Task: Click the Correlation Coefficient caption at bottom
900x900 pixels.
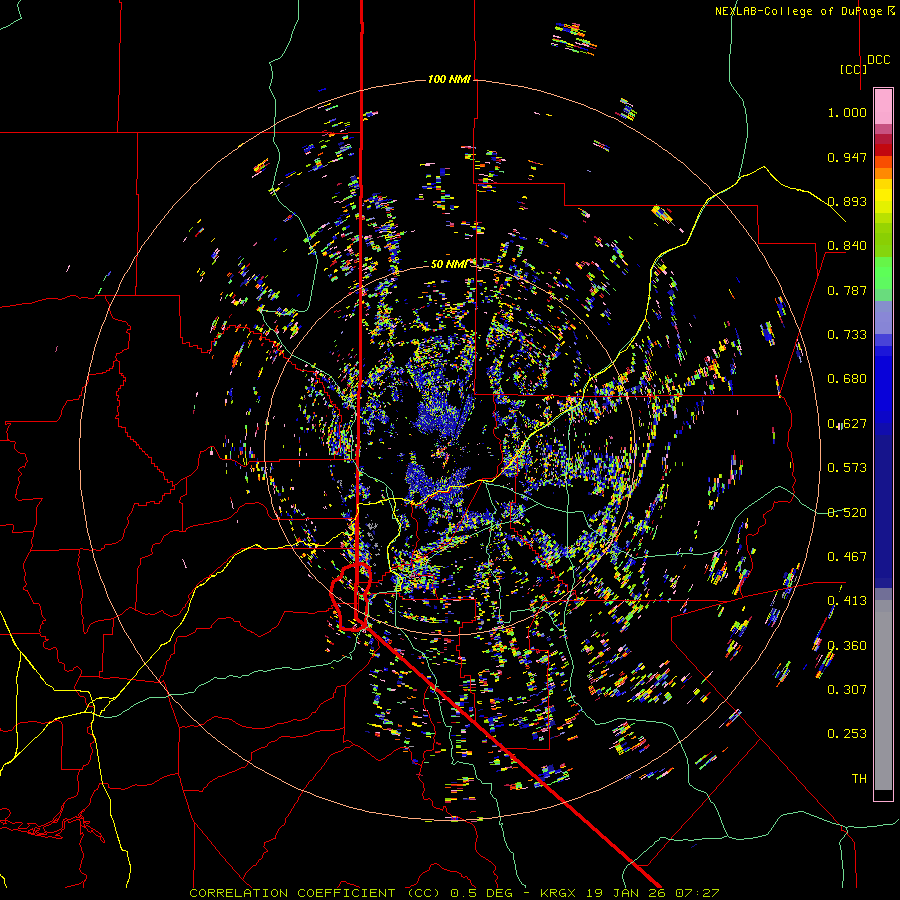Action: click(453, 893)
